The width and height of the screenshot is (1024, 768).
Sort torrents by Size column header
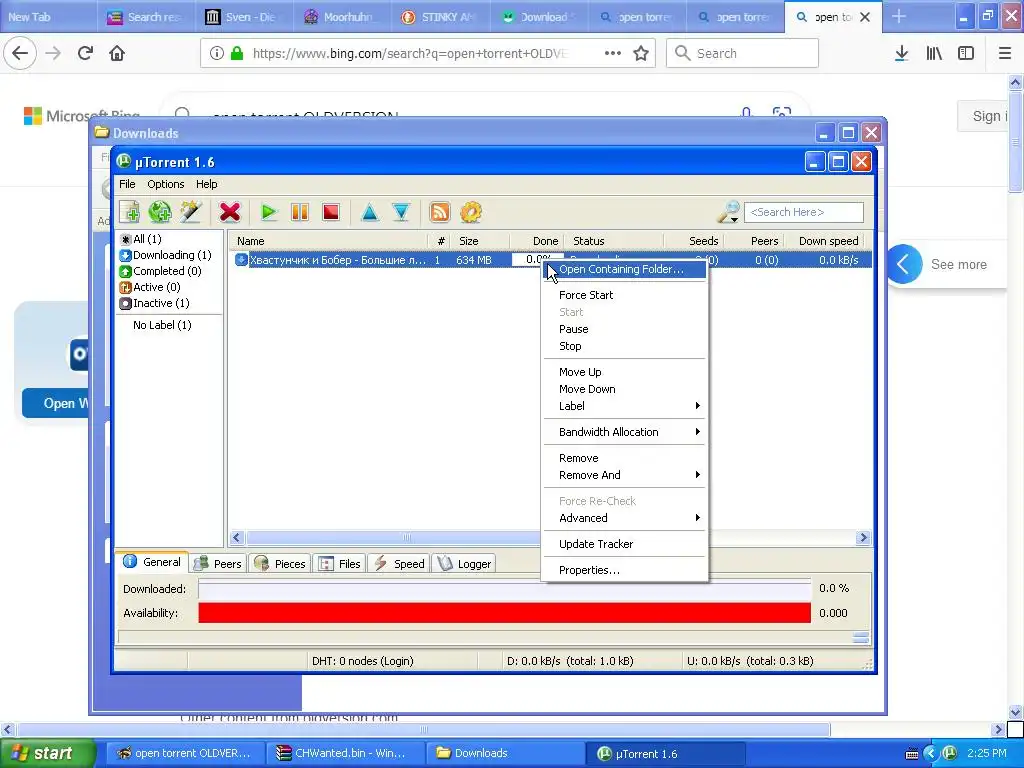pos(482,241)
